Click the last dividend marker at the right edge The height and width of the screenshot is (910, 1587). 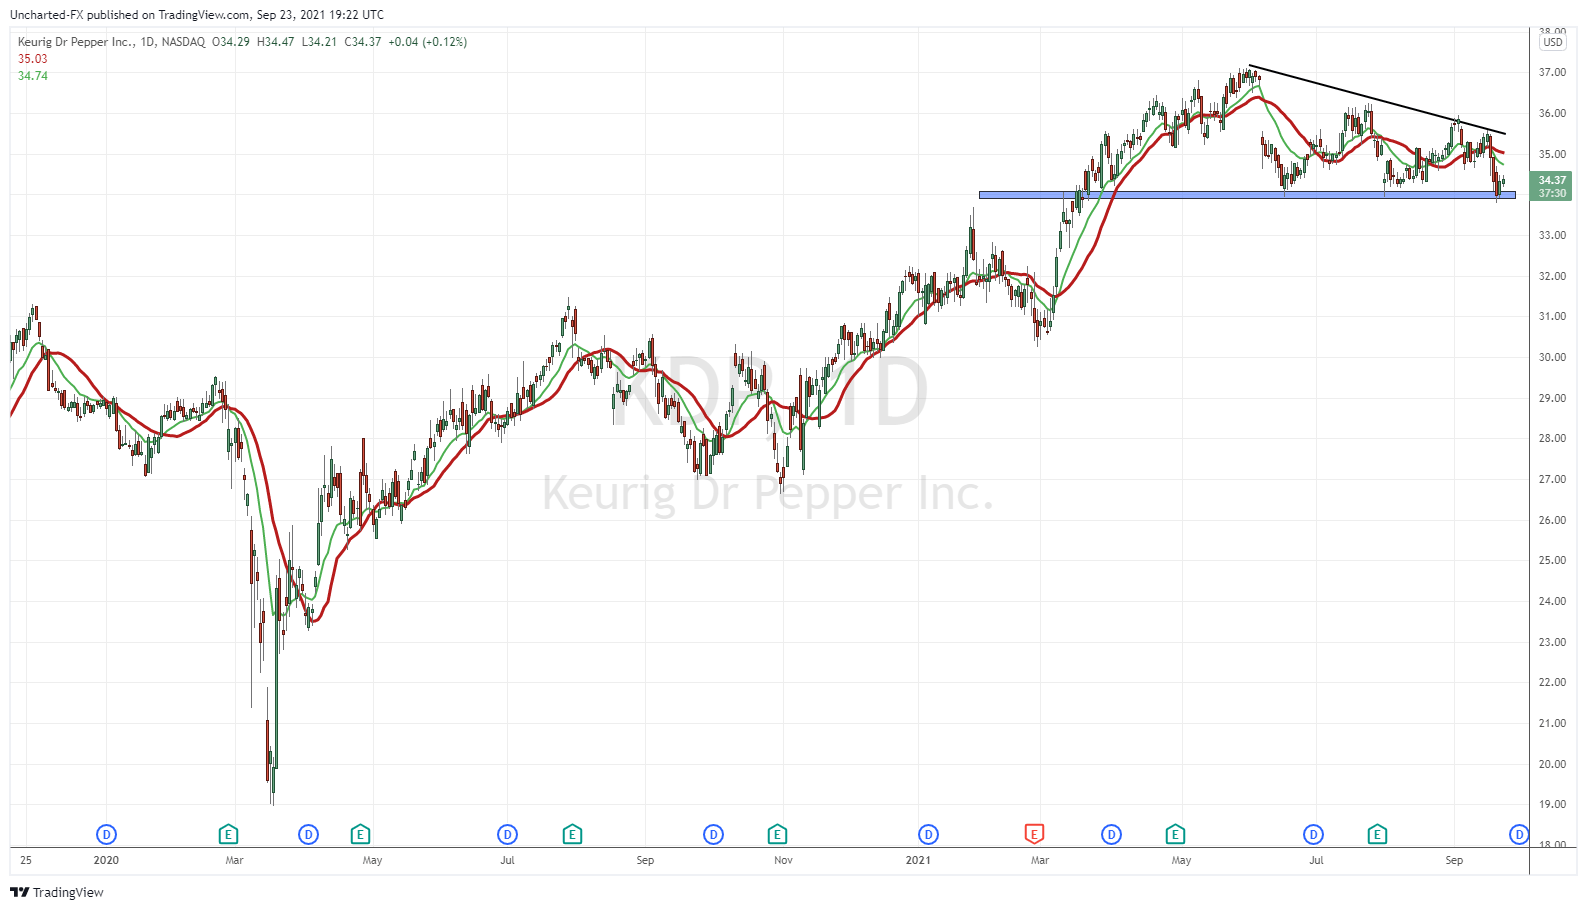(1519, 834)
